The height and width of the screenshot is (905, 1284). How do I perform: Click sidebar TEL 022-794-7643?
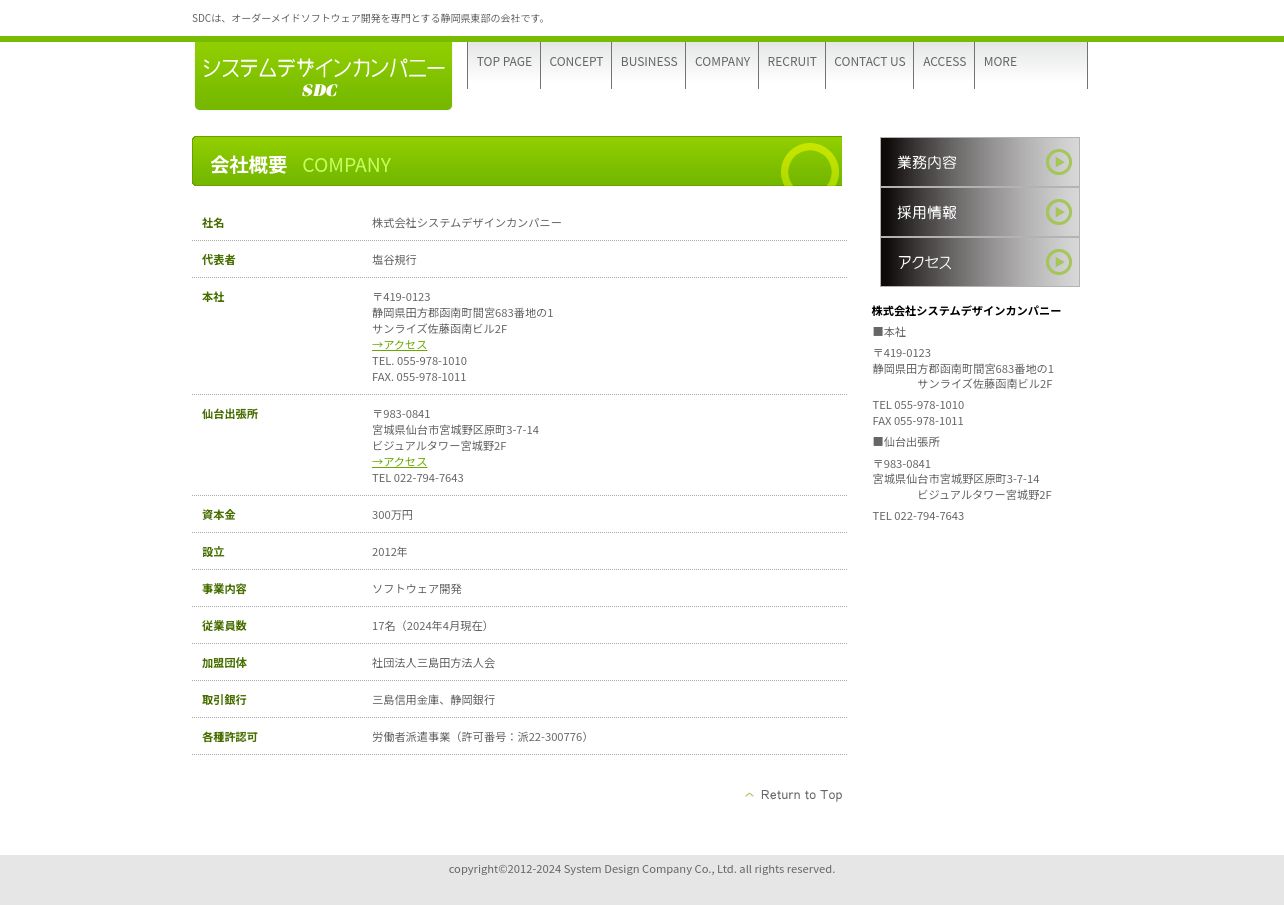(x=918, y=516)
